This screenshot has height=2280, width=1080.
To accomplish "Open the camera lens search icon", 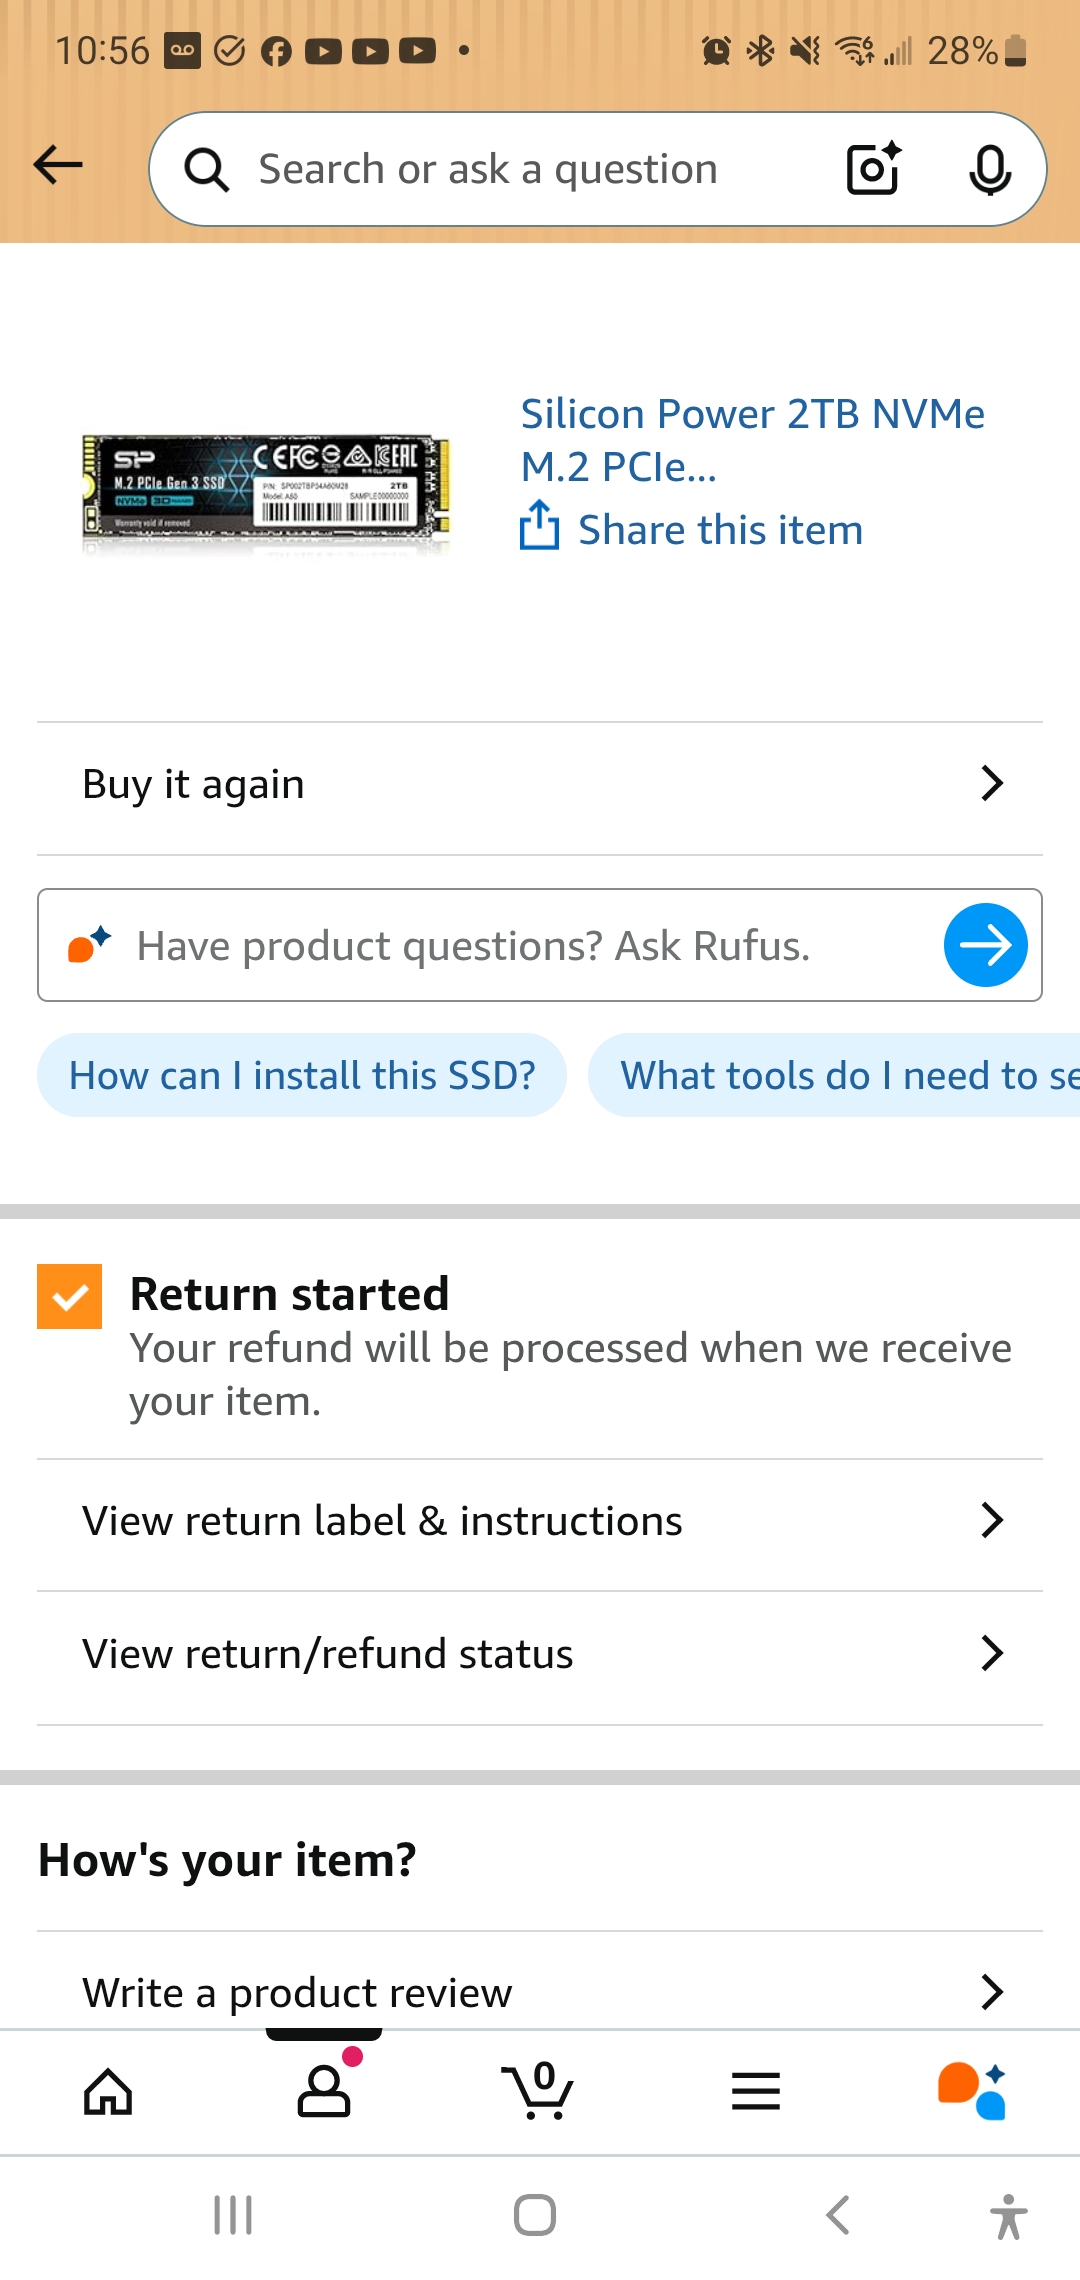I will (x=873, y=168).
